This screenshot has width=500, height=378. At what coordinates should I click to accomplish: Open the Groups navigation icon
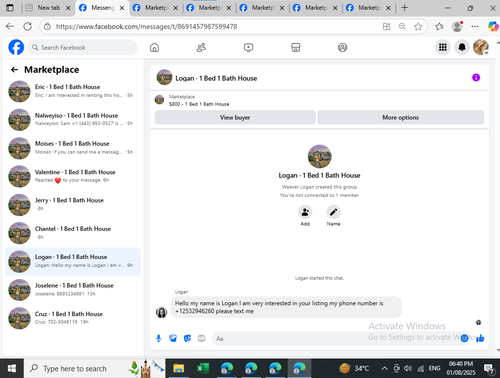(343, 48)
